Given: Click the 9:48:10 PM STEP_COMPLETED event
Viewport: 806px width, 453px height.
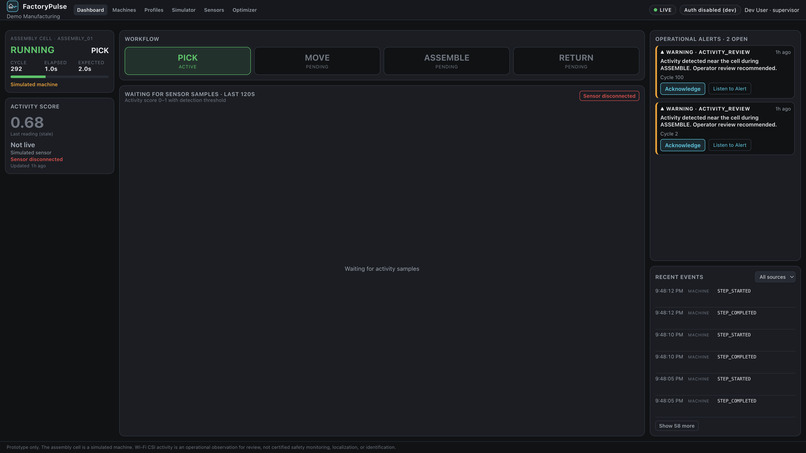Looking at the screenshot, I should pos(725,357).
